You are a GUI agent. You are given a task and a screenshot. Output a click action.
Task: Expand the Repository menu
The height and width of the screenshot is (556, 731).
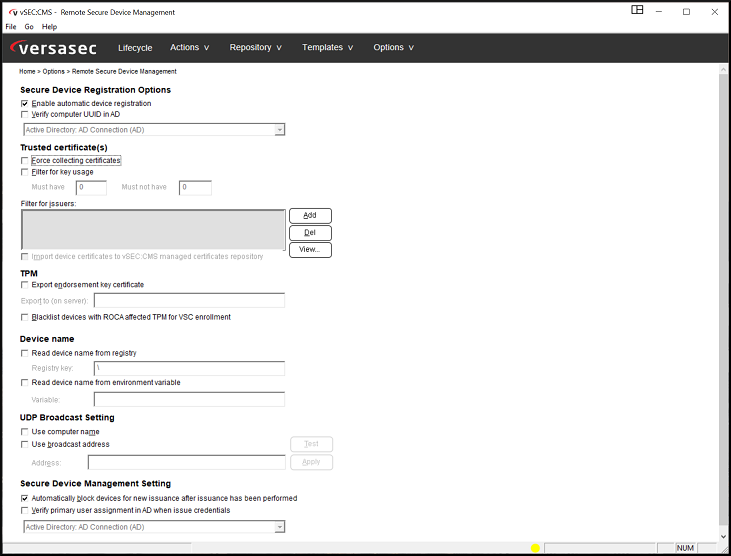(255, 48)
